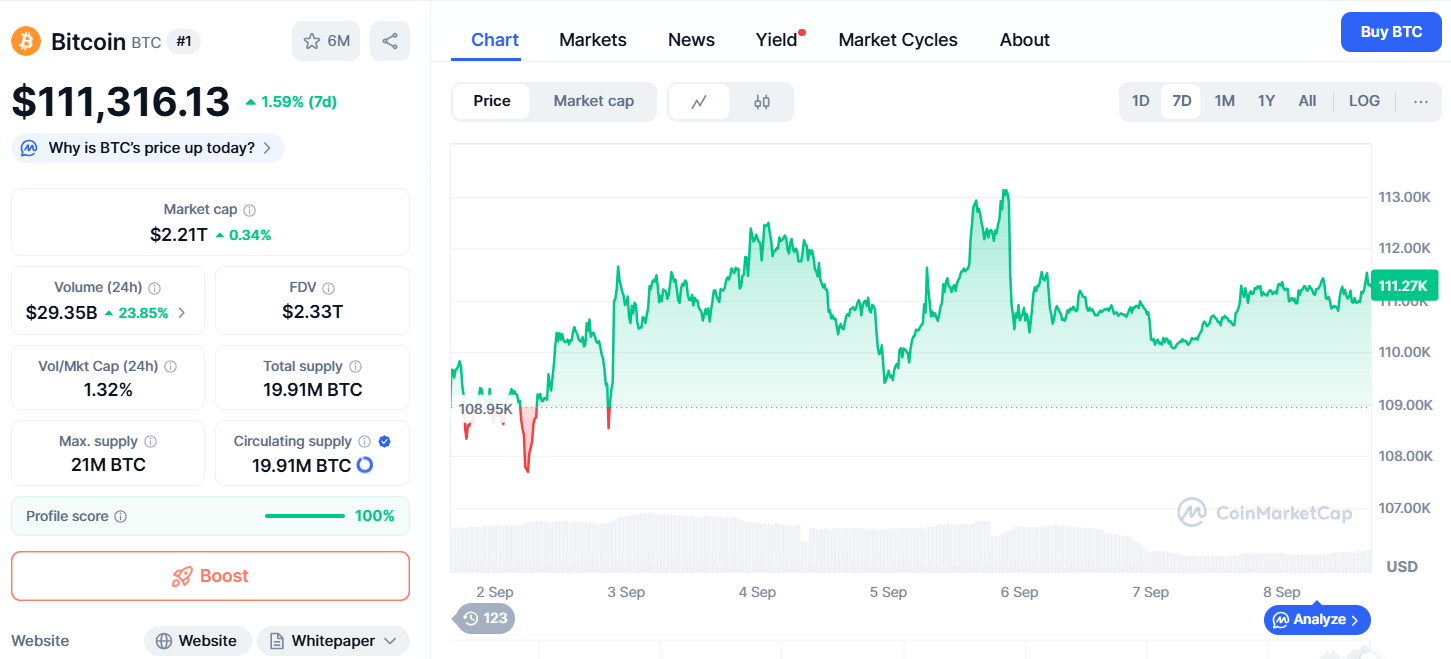The height and width of the screenshot is (659, 1451).
Task: Select the 1Y time range
Action: [x=1266, y=101]
